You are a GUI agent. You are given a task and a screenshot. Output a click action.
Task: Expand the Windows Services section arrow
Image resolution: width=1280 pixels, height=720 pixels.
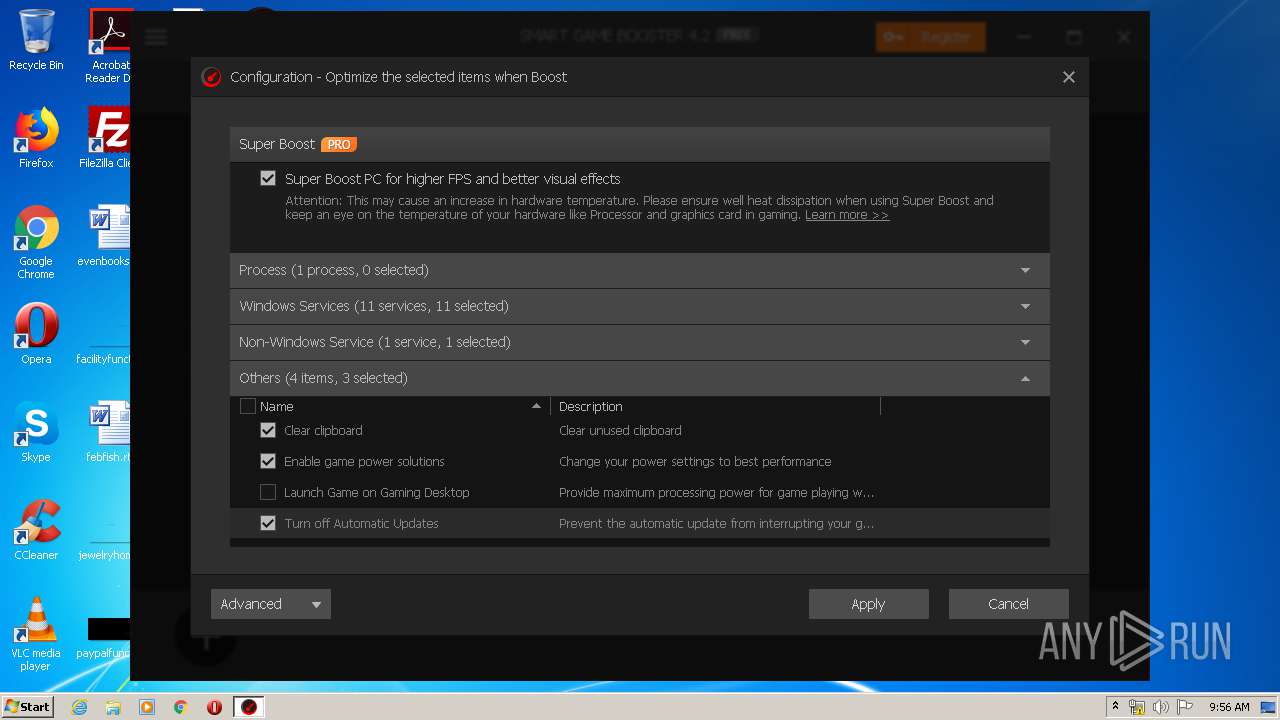tap(1025, 307)
